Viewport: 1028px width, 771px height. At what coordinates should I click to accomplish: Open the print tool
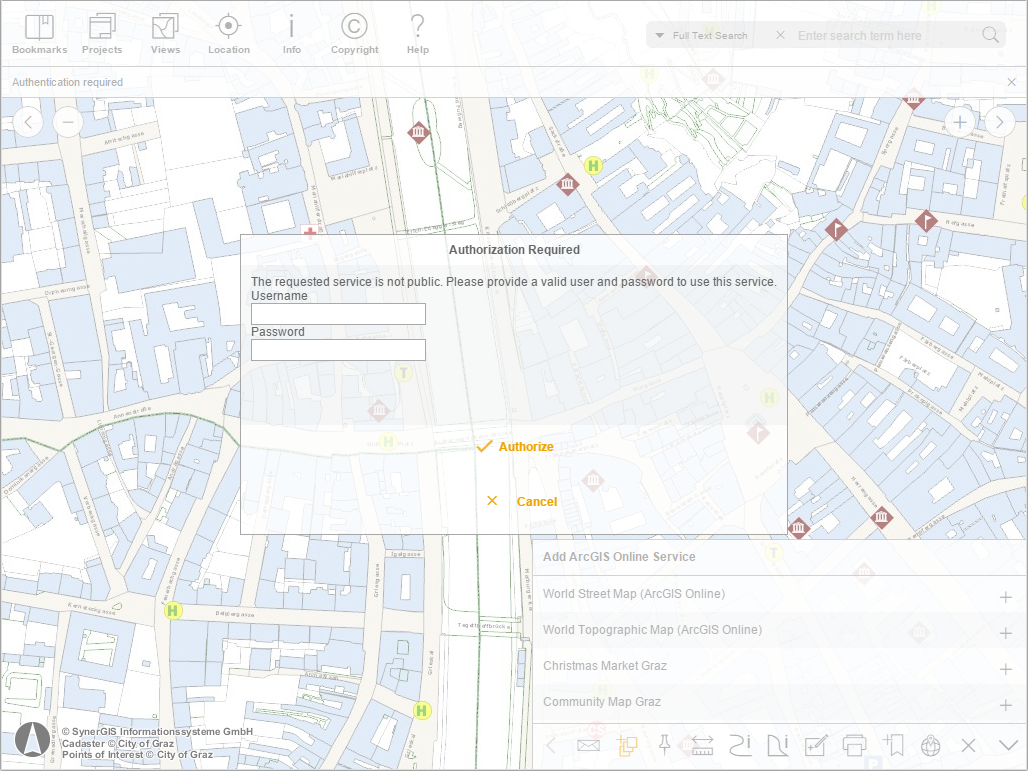pyautogui.click(x=855, y=745)
